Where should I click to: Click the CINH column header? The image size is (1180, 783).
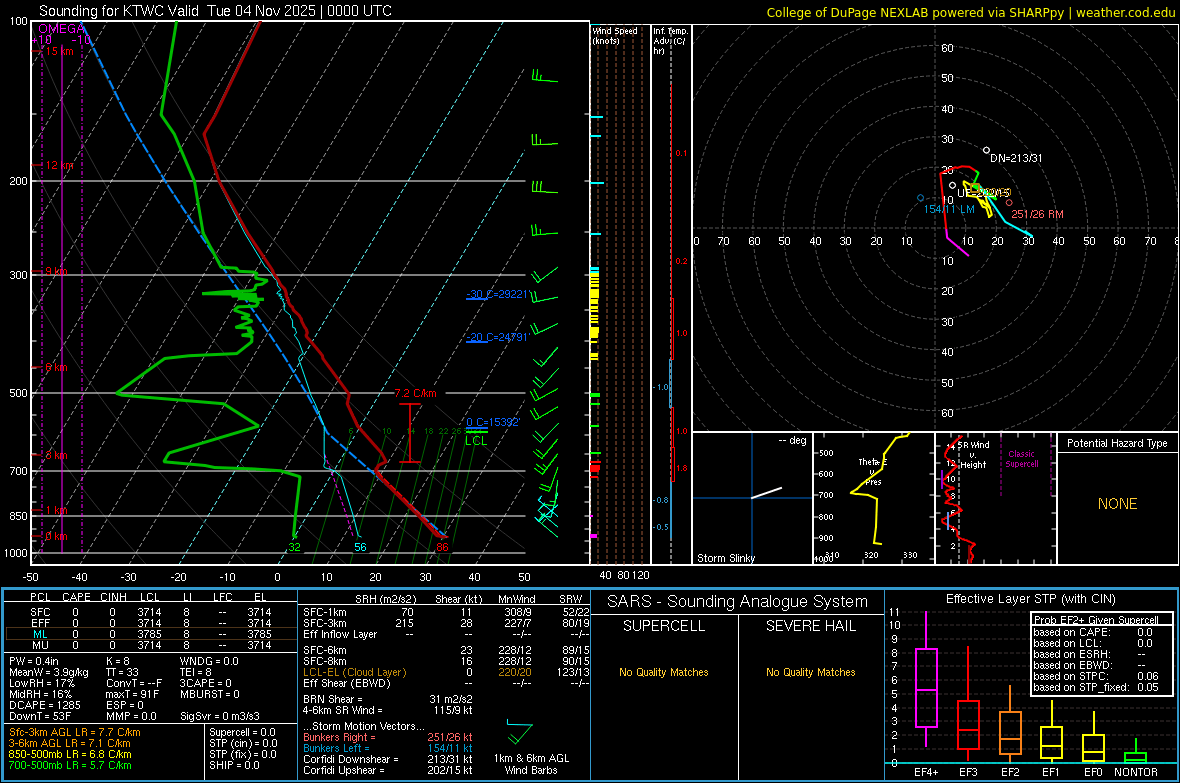click(114, 597)
